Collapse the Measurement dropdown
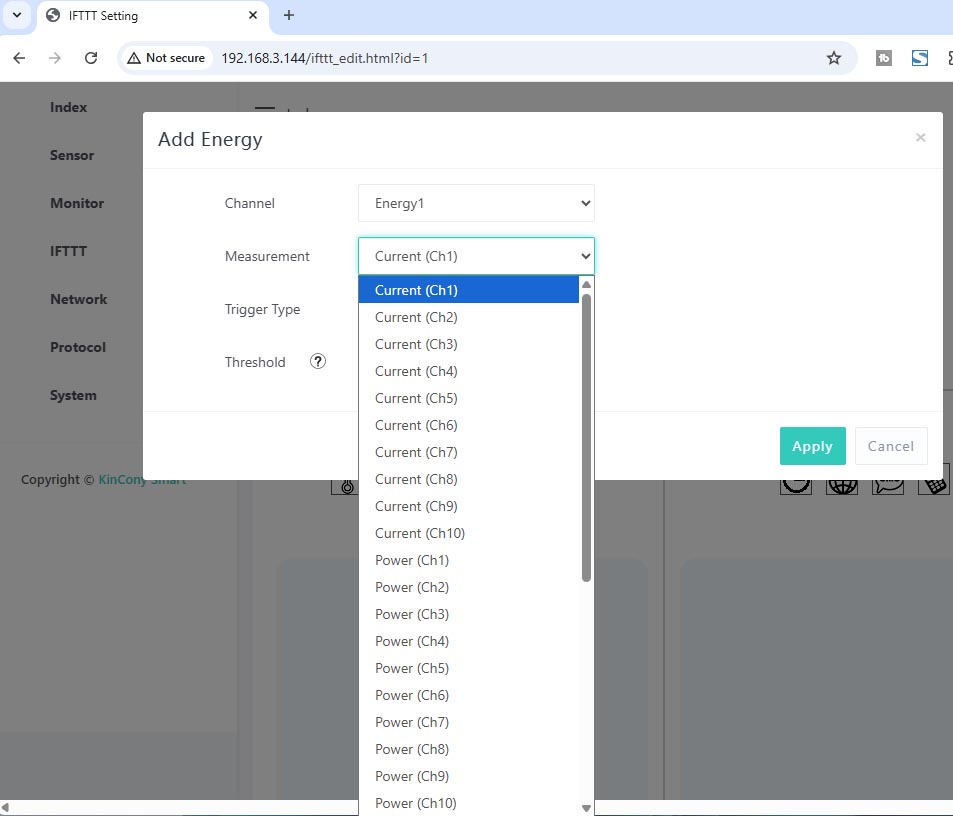The width and height of the screenshot is (953, 816). pos(476,256)
